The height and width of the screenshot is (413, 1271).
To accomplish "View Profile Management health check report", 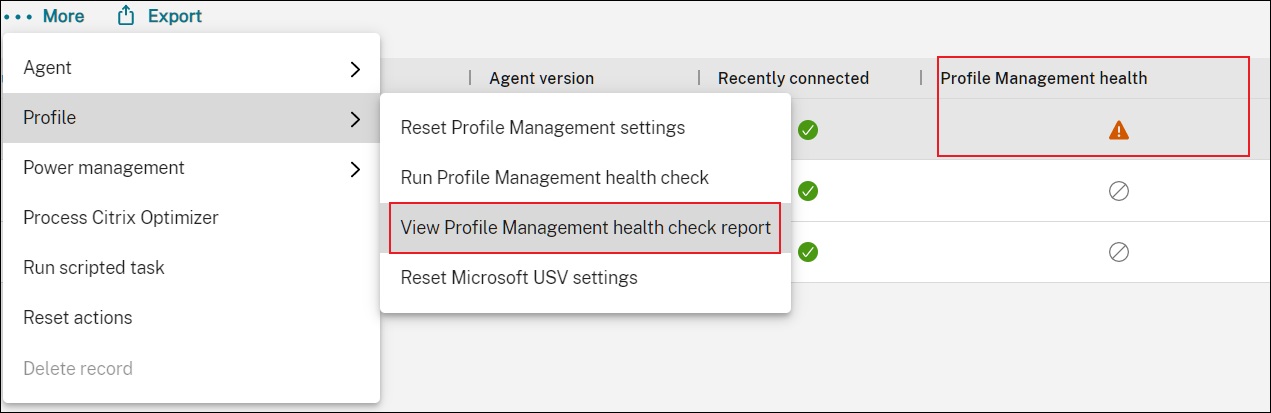I will tap(585, 227).
